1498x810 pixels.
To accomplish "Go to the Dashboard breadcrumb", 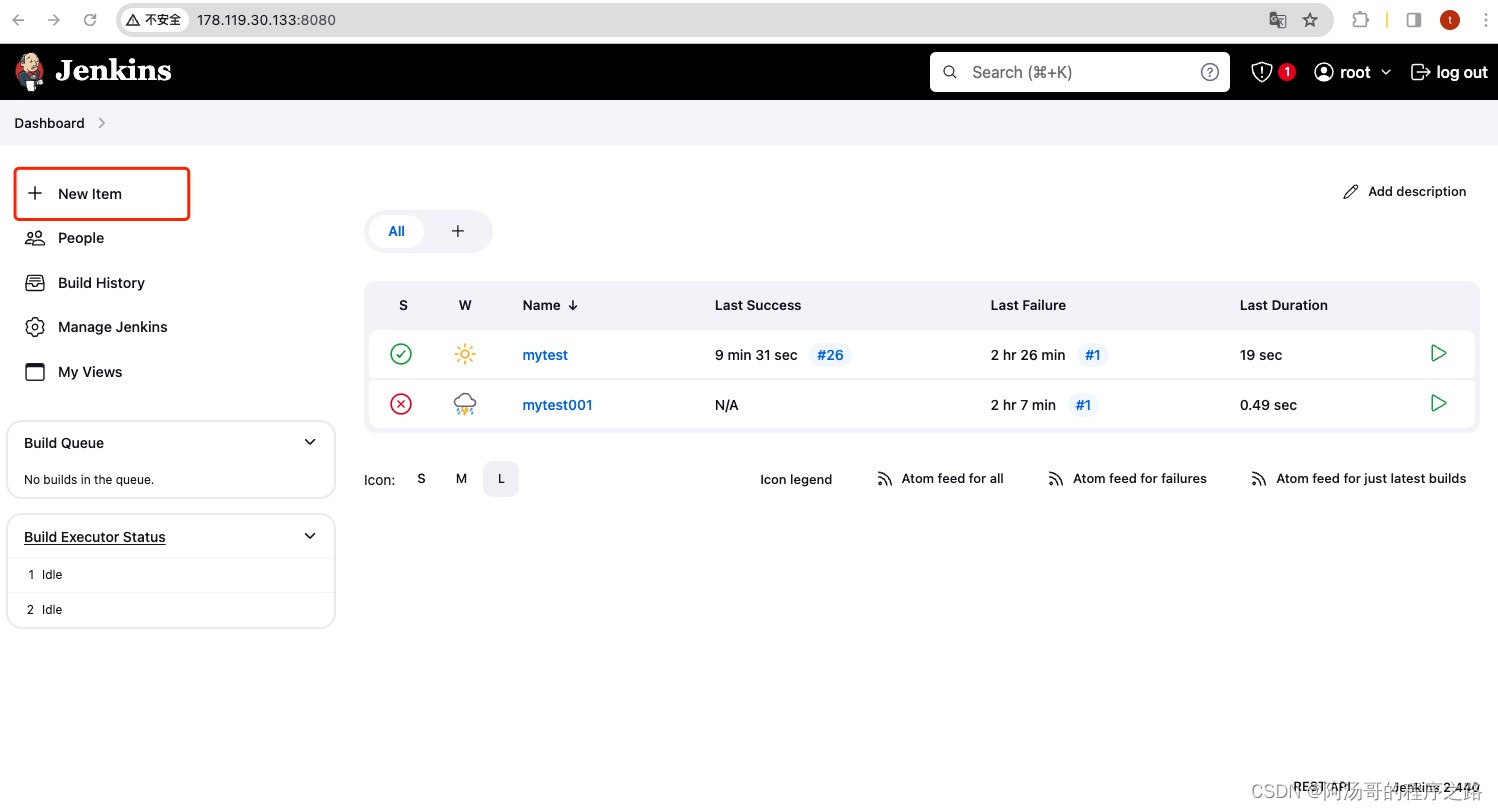I will point(49,123).
